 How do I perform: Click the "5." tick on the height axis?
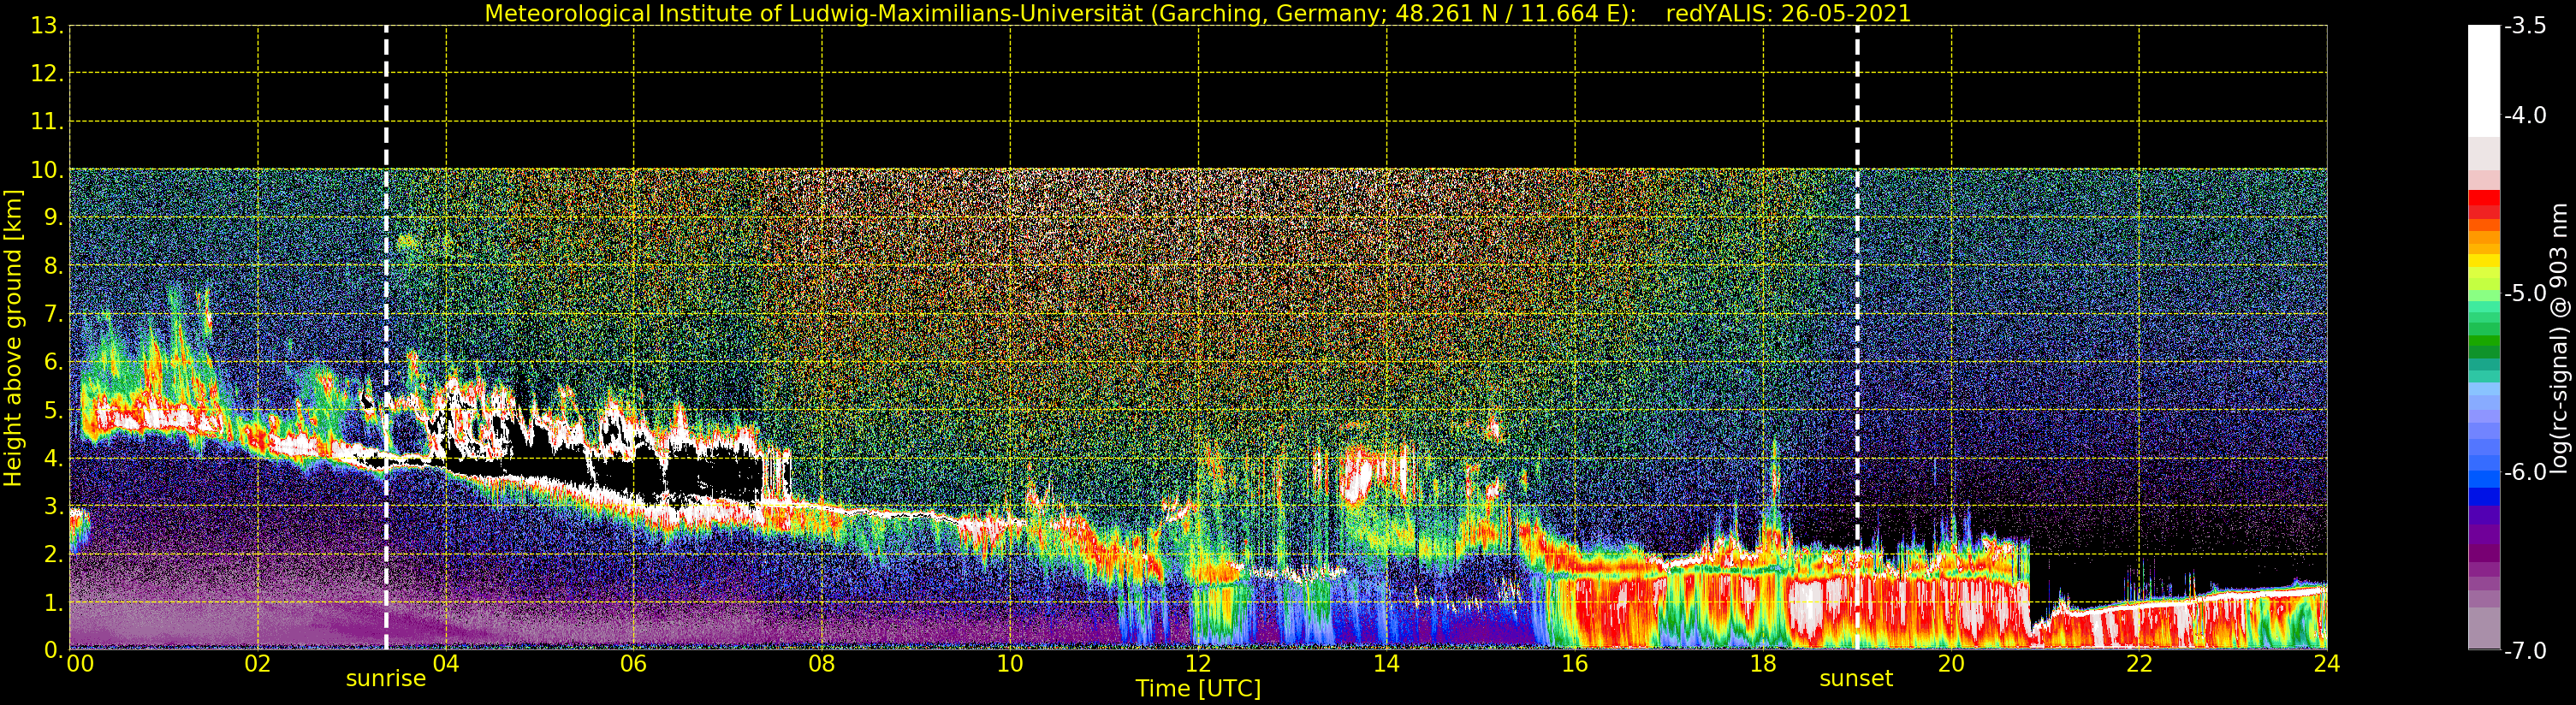tap(54, 410)
